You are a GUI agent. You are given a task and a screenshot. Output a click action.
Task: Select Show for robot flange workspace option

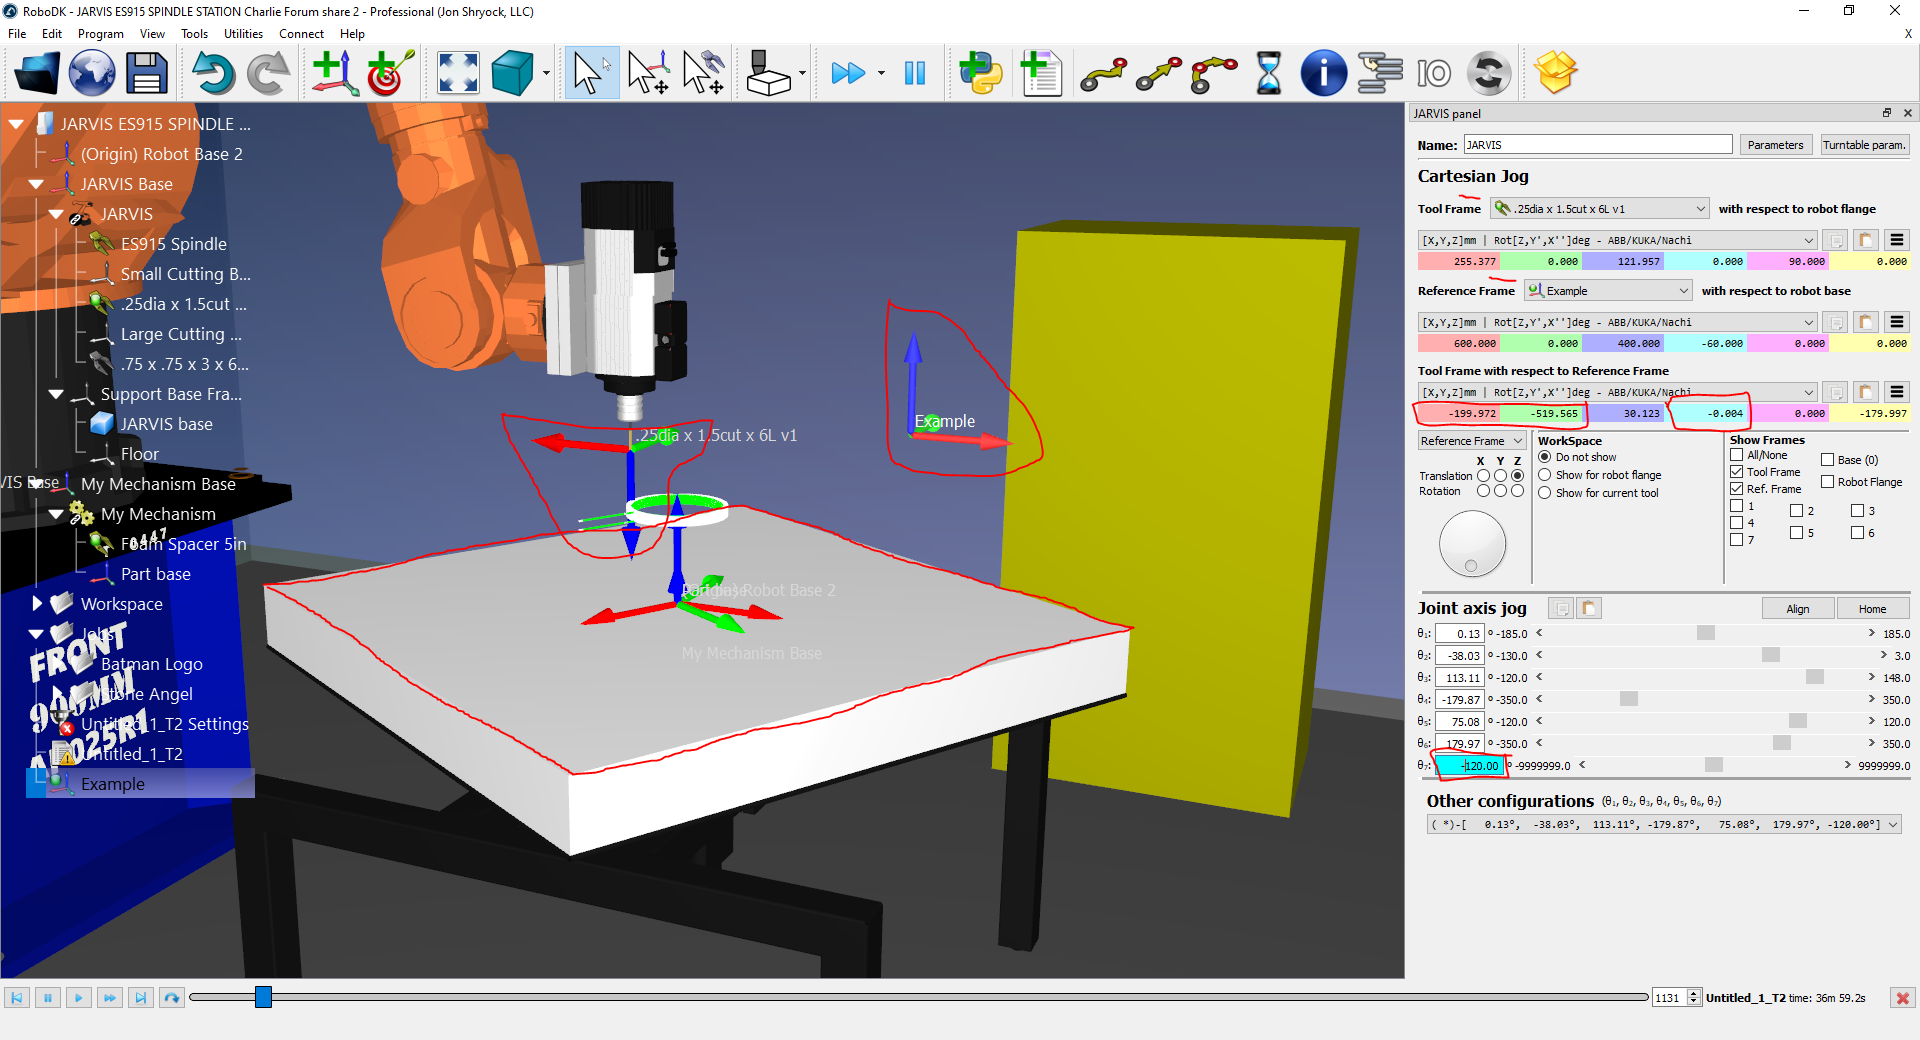click(1545, 475)
